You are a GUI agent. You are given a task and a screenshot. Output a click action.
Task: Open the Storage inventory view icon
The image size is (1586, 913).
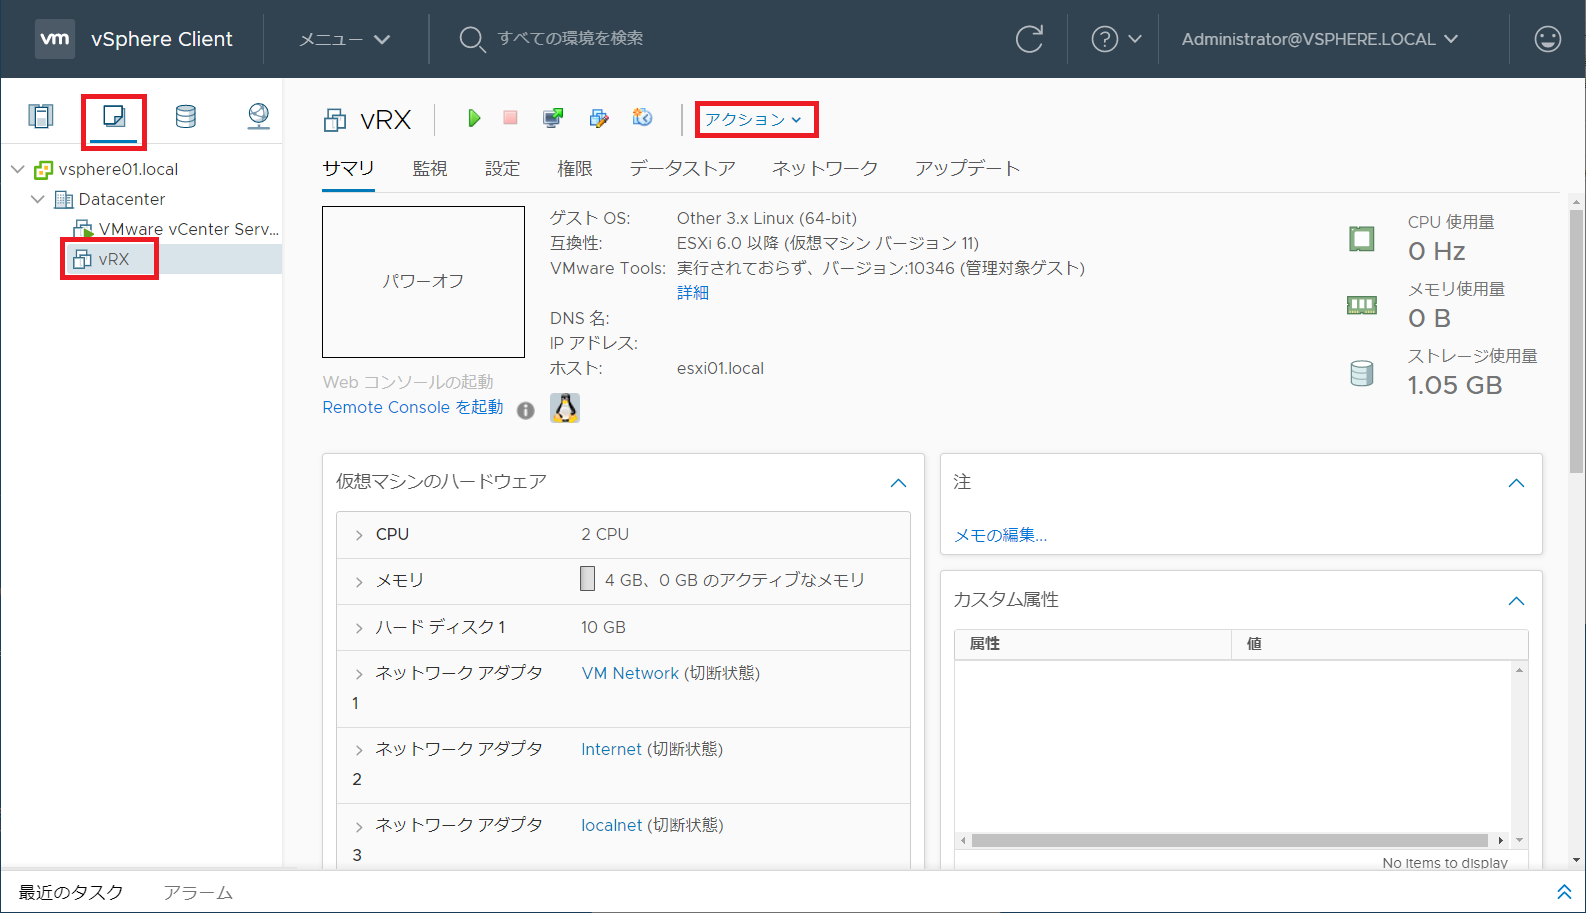[186, 117]
